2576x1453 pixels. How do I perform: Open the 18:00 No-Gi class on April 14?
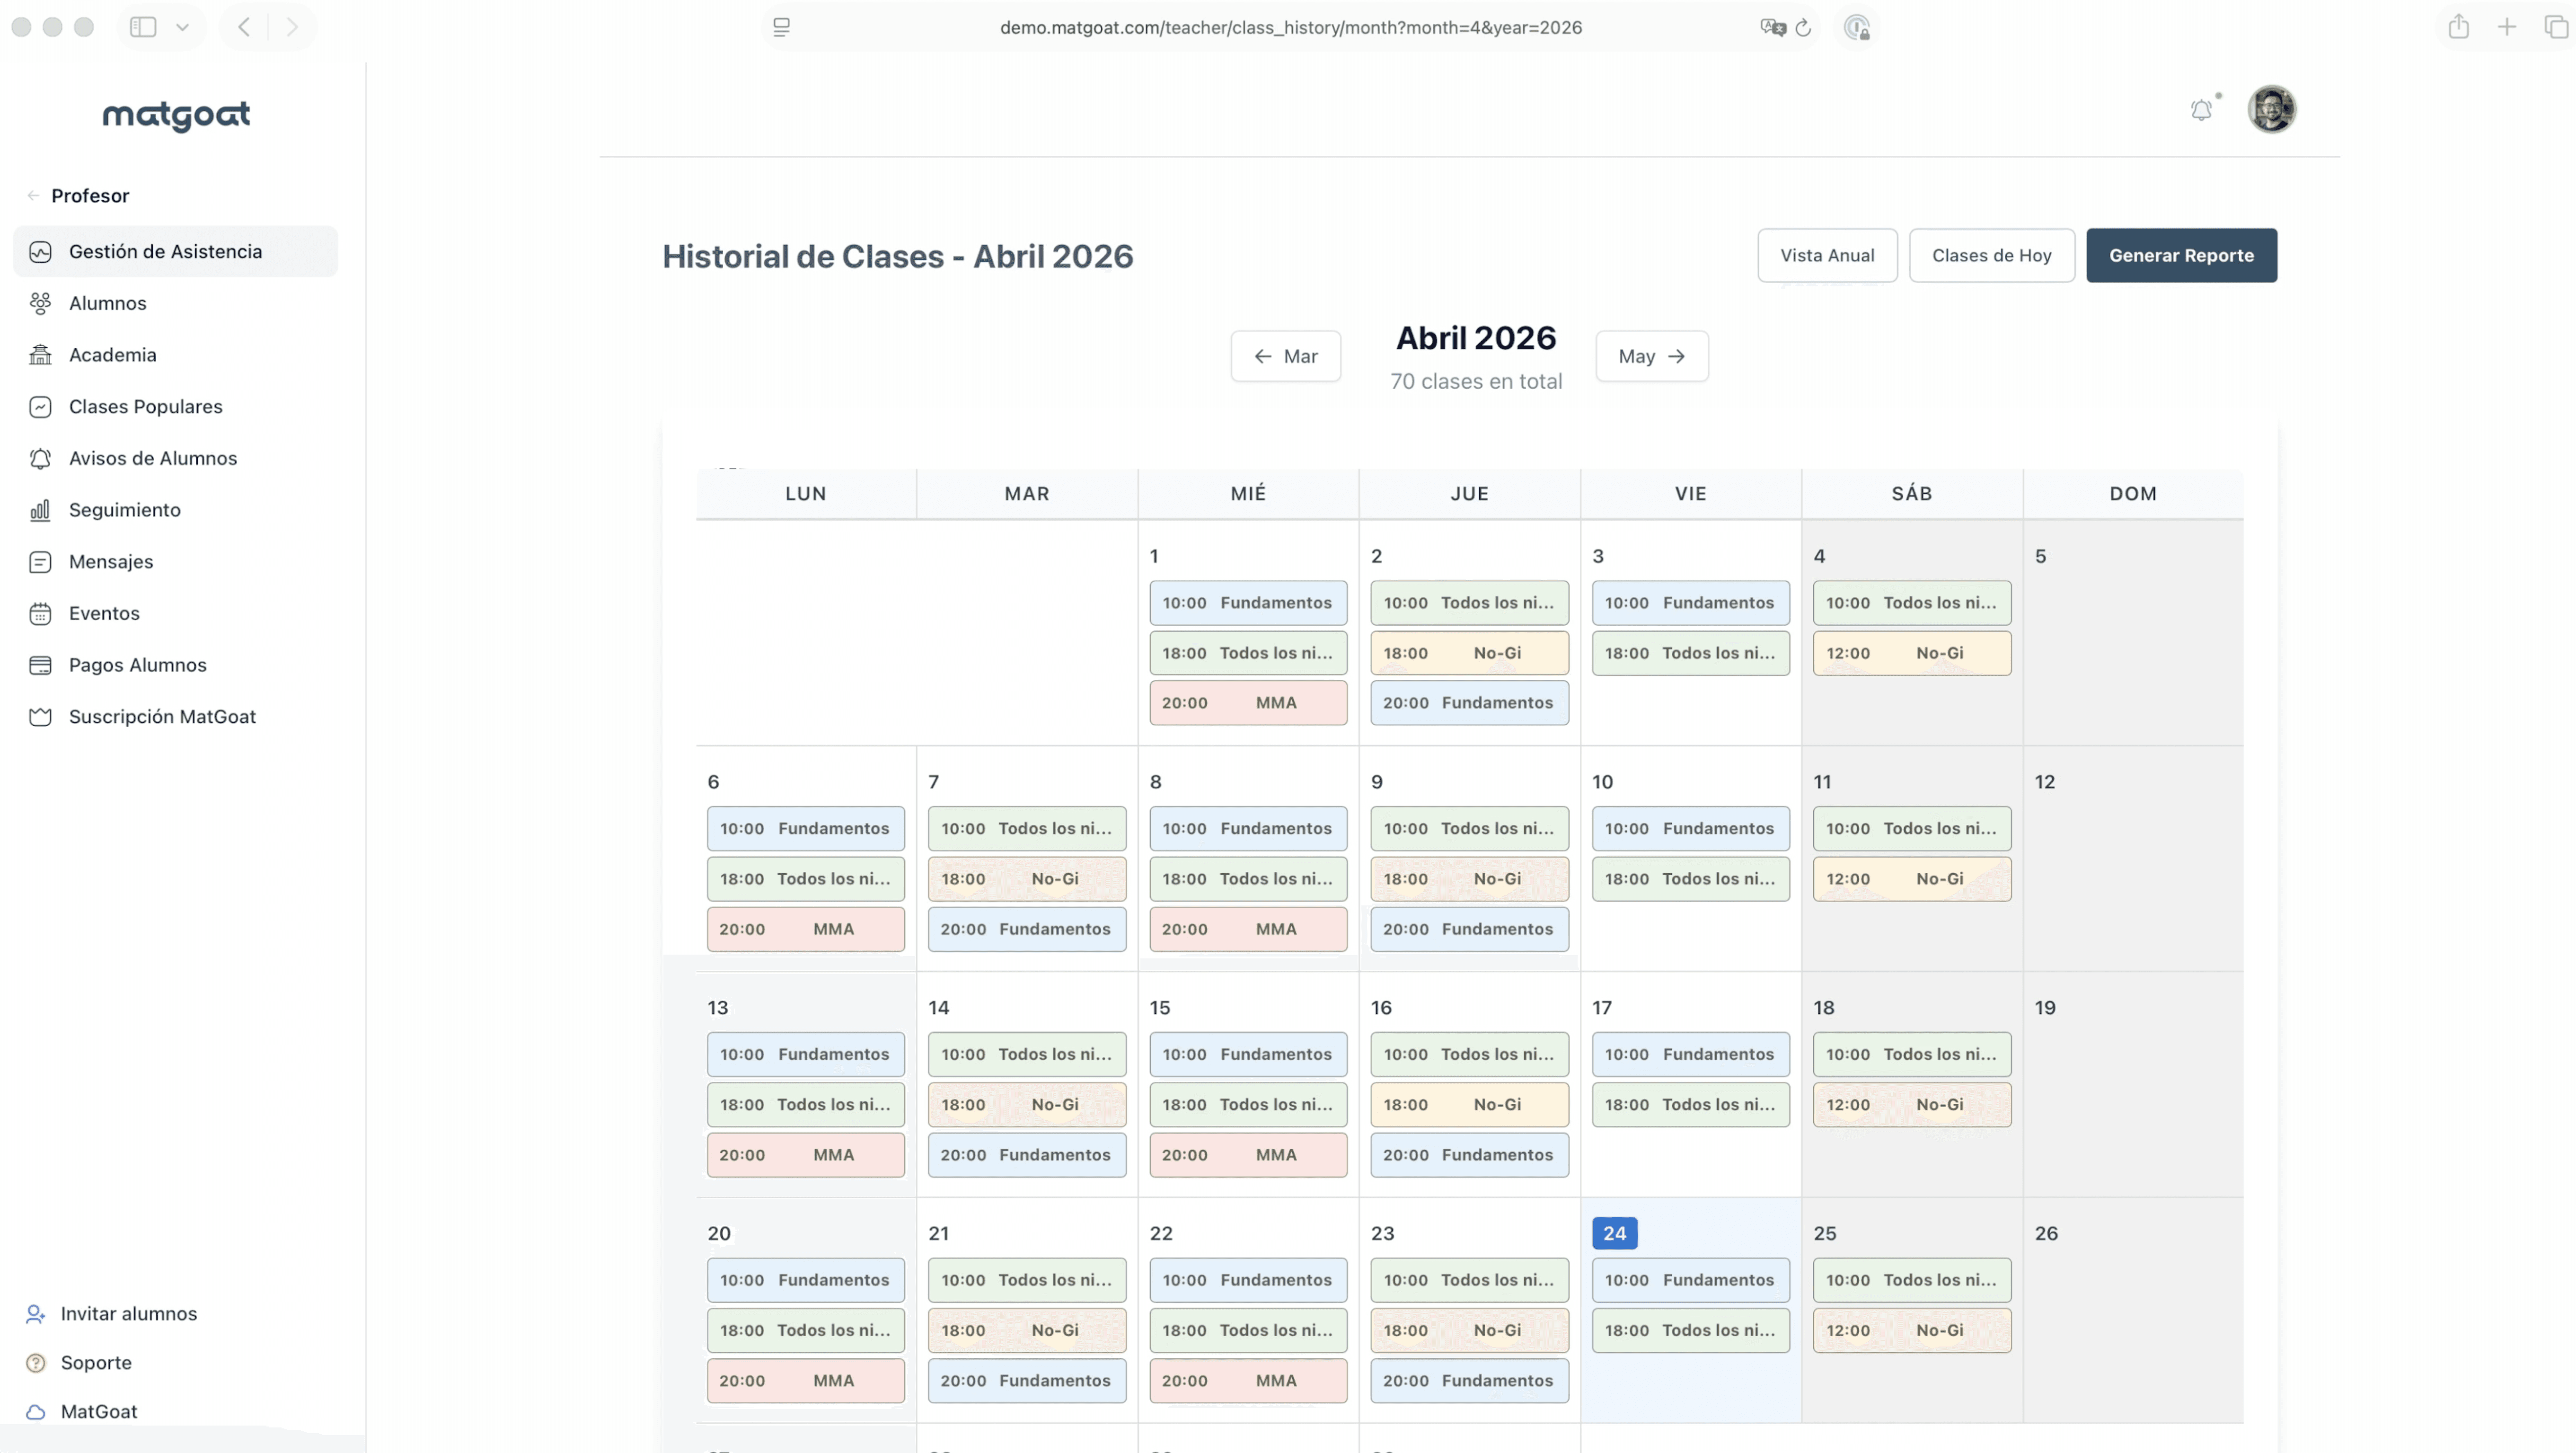click(x=1026, y=1105)
